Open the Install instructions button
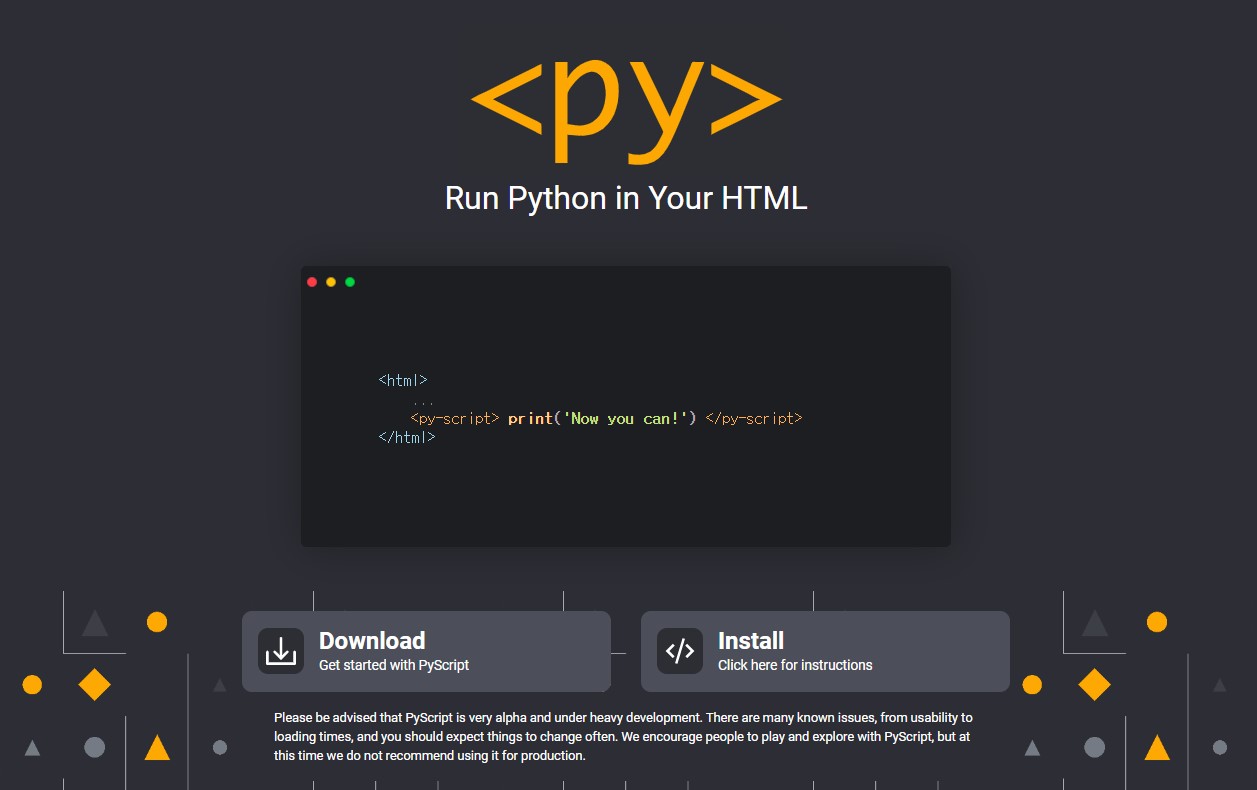 825,651
